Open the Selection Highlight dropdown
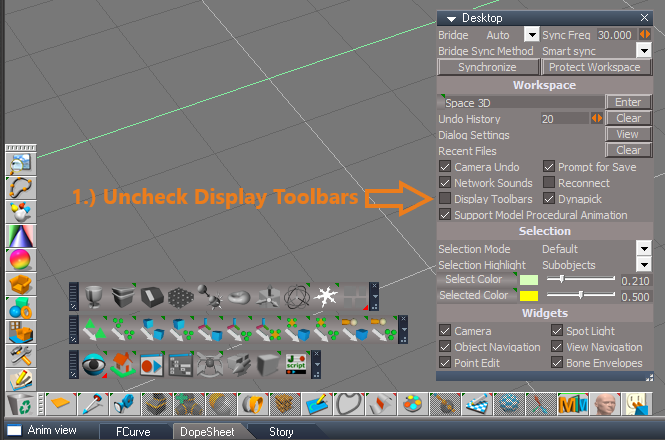The height and width of the screenshot is (440, 665). pos(644,265)
